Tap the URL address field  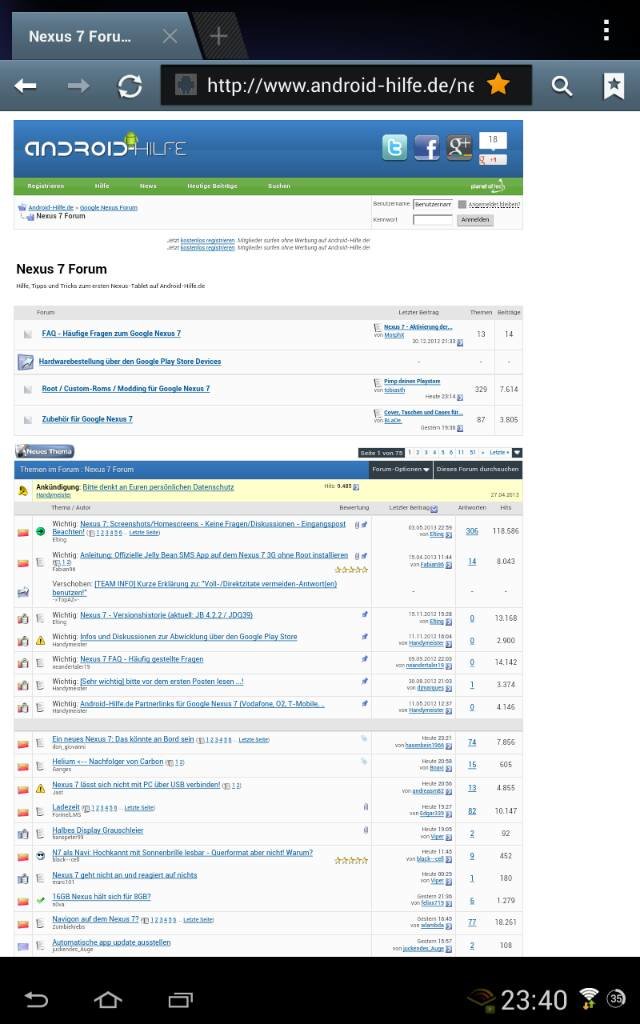(x=340, y=85)
